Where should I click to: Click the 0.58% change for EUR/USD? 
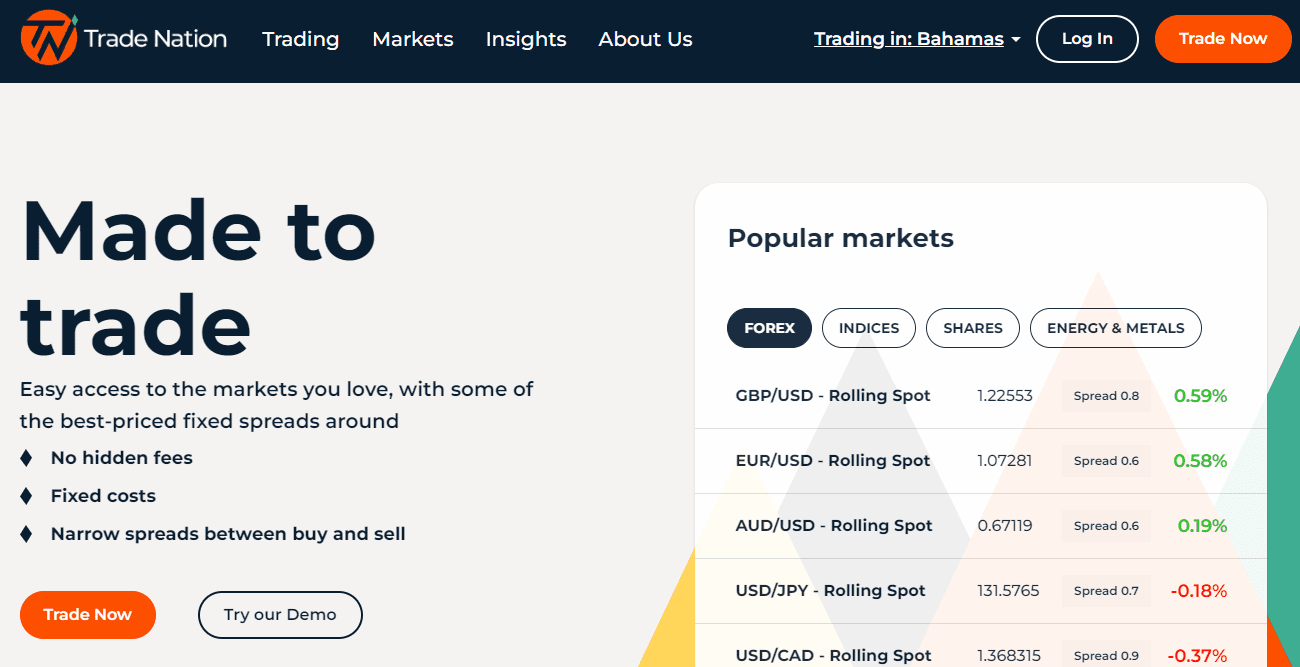(x=1200, y=461)
